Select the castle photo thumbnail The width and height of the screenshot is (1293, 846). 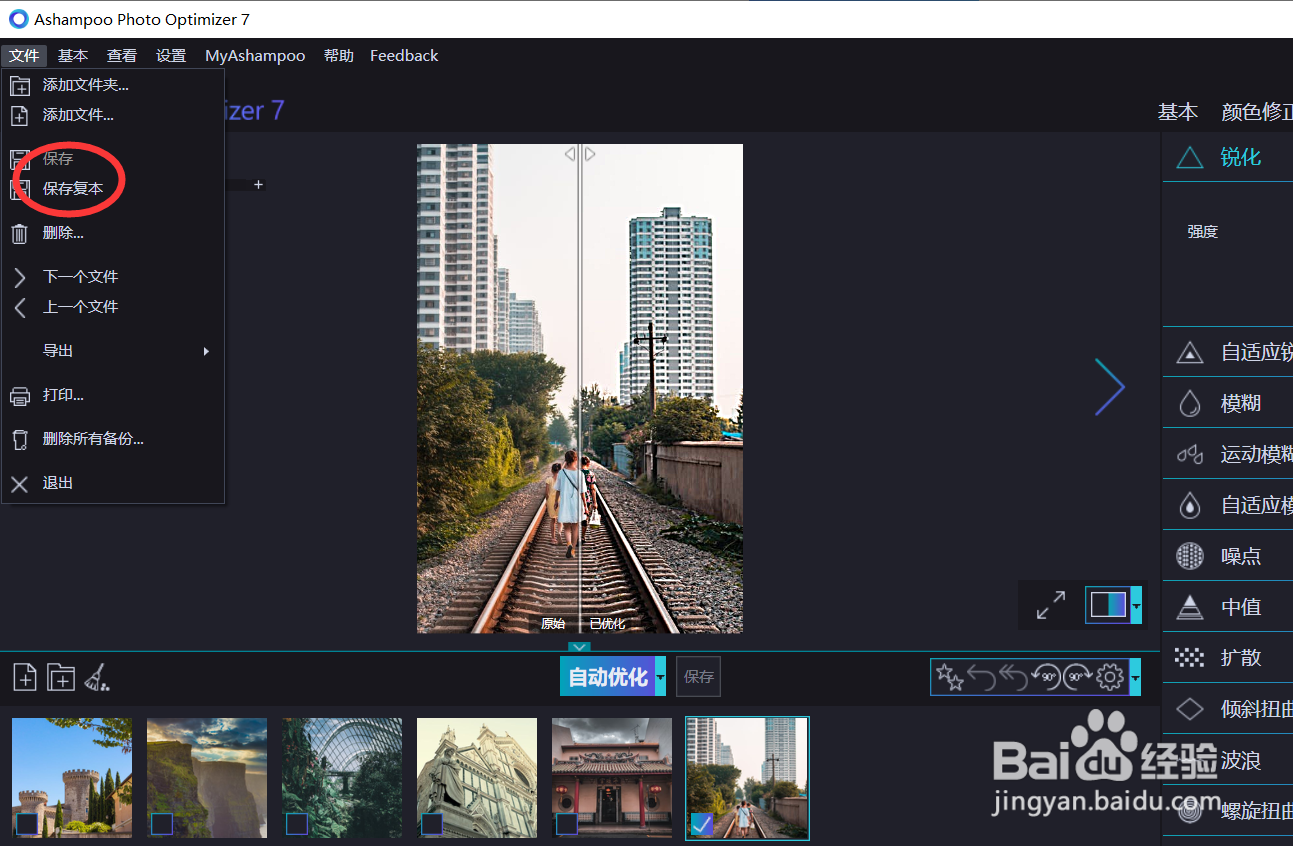pos(72,778)
